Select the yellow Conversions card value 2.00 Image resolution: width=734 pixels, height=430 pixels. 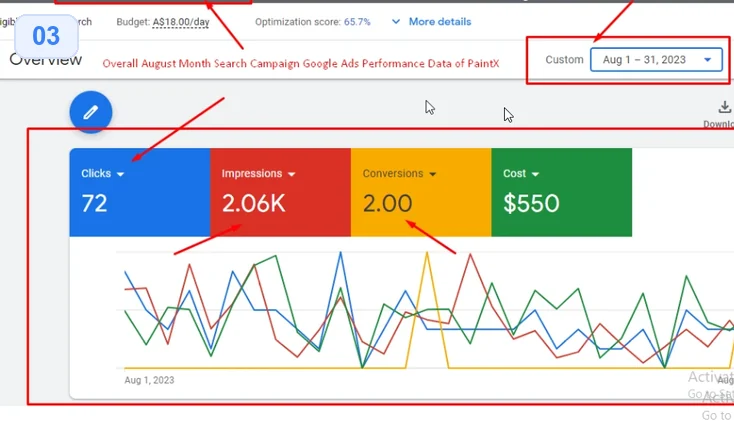(x=388, y=204)
